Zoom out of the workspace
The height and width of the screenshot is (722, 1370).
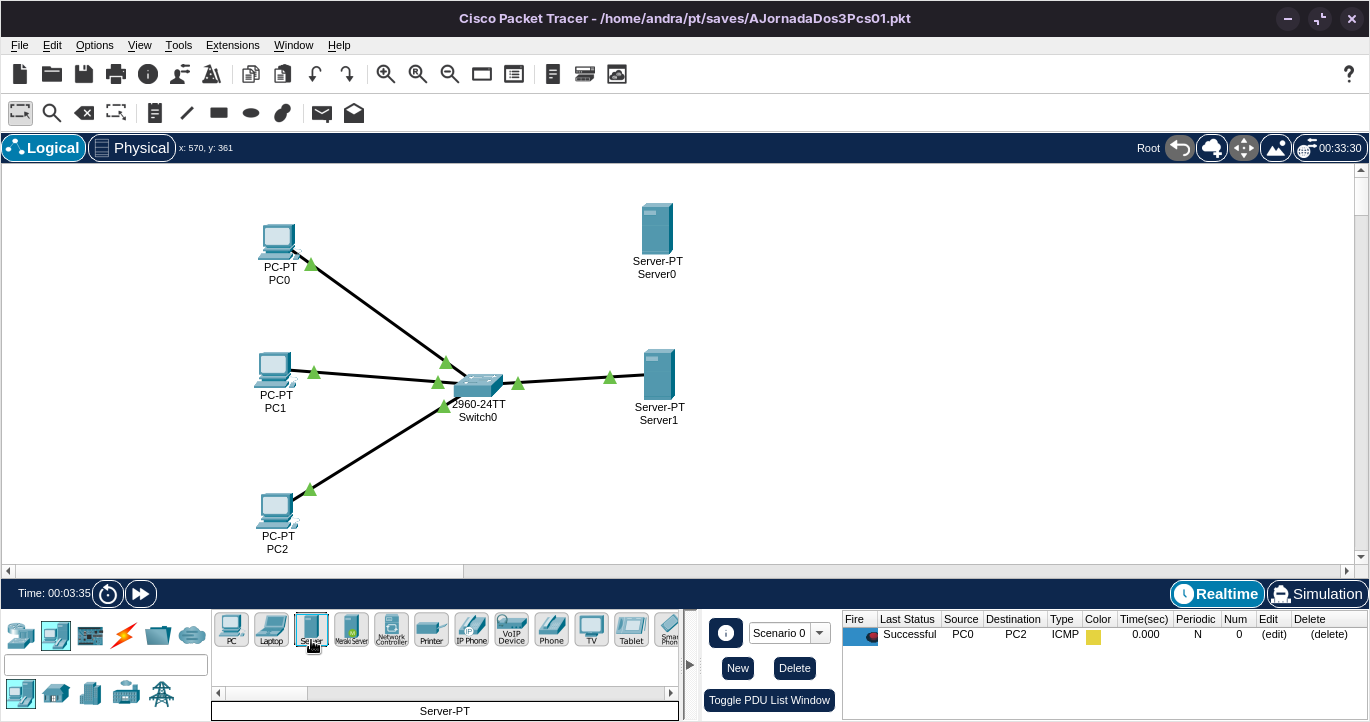[450, 74]
